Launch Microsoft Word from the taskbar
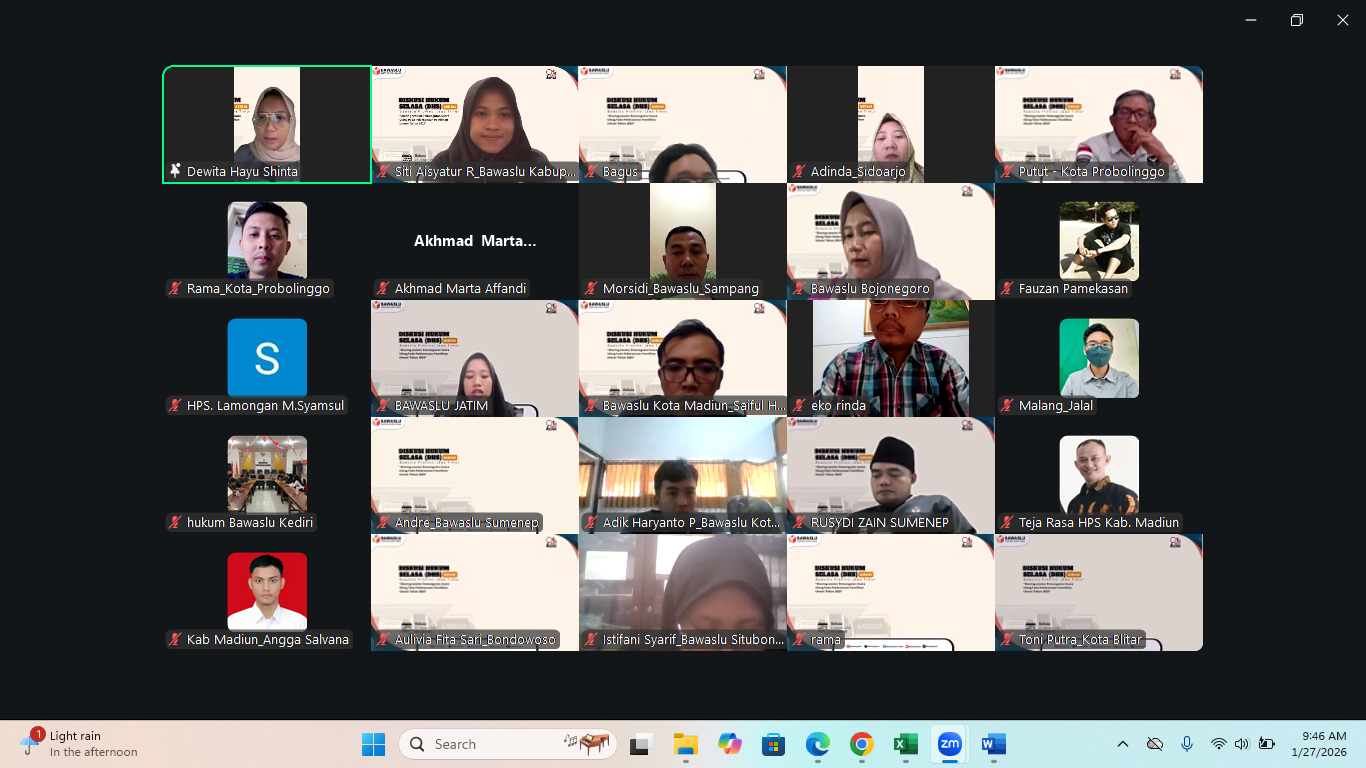 (x=993, y=744)
